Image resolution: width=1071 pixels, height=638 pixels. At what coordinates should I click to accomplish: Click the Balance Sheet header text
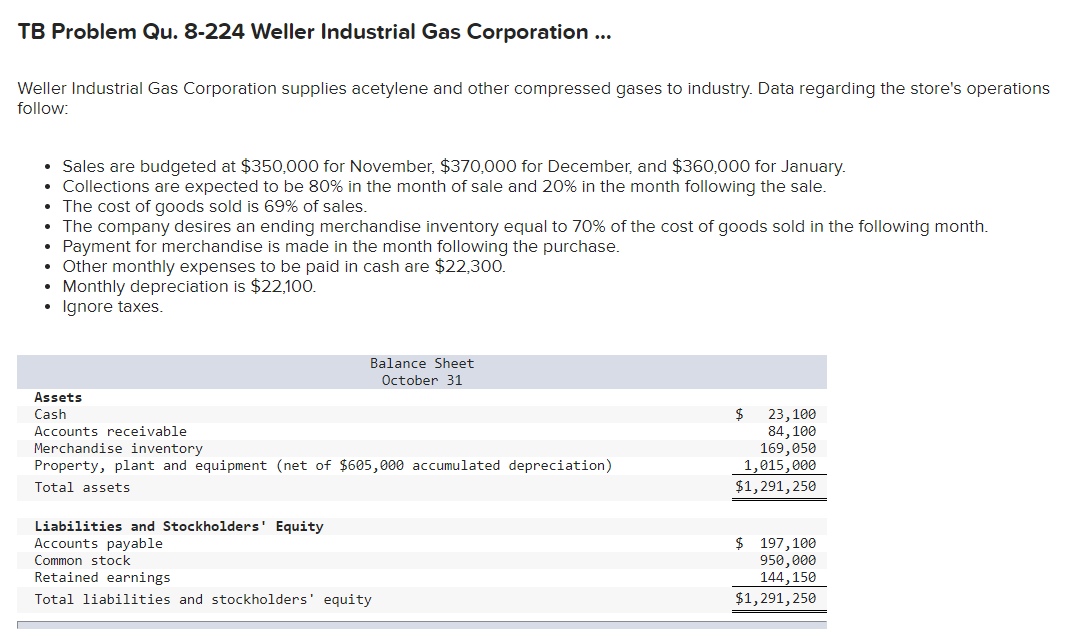tap(421, 363)
